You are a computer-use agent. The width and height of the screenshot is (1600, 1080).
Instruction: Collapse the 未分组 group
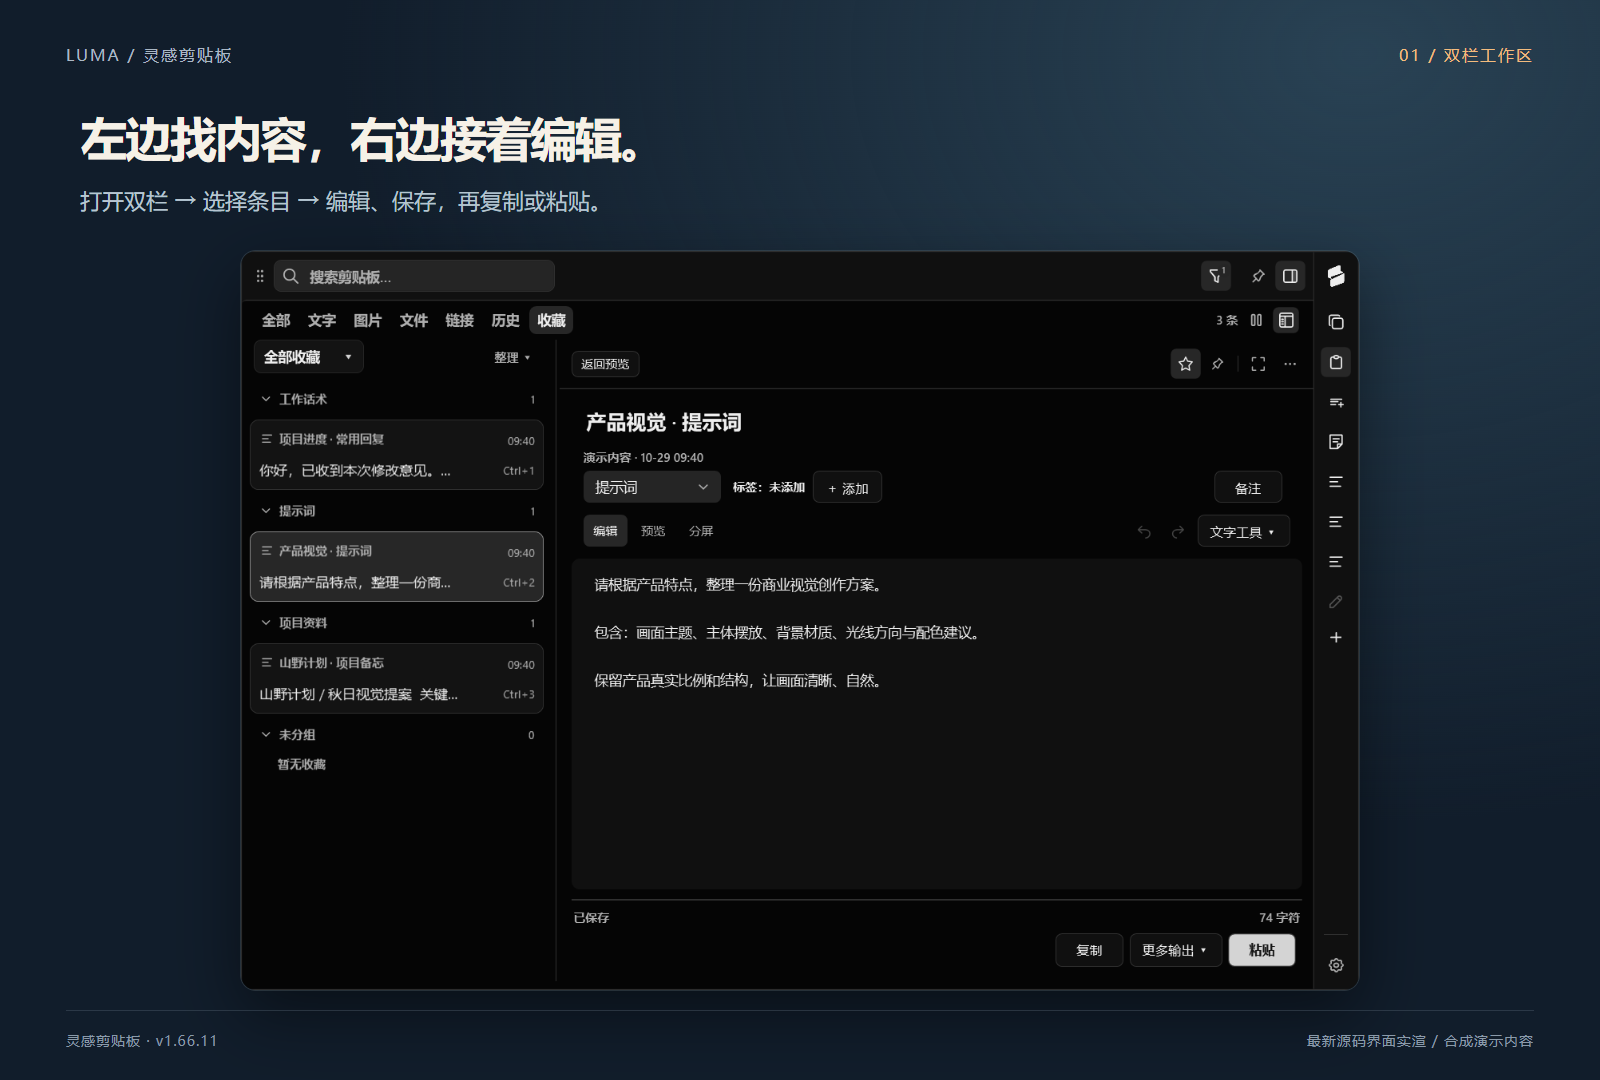266,735
